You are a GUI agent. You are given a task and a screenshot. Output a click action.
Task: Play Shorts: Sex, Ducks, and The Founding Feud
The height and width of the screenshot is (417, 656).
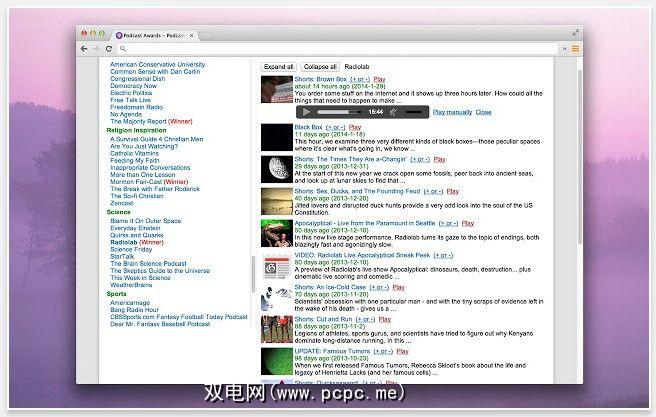pos(453,191)
